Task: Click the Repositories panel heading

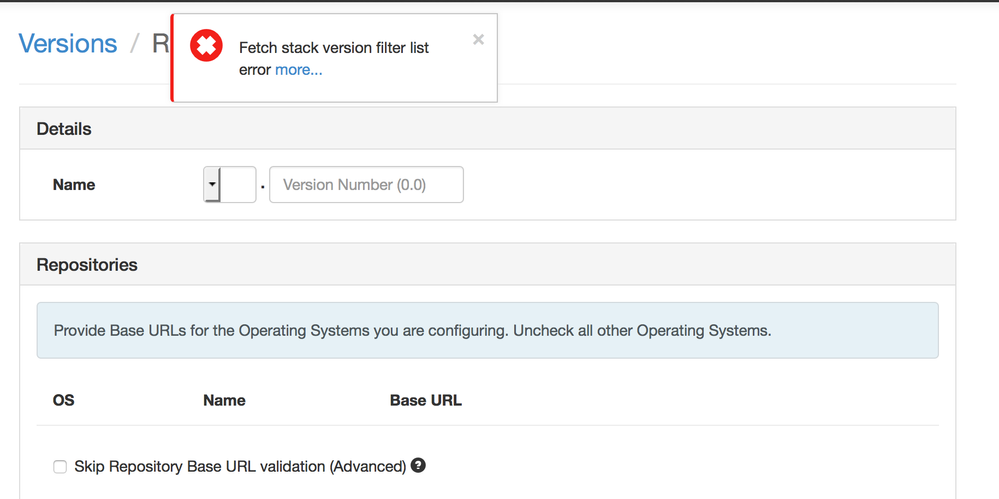Action: tap(87, 265)
